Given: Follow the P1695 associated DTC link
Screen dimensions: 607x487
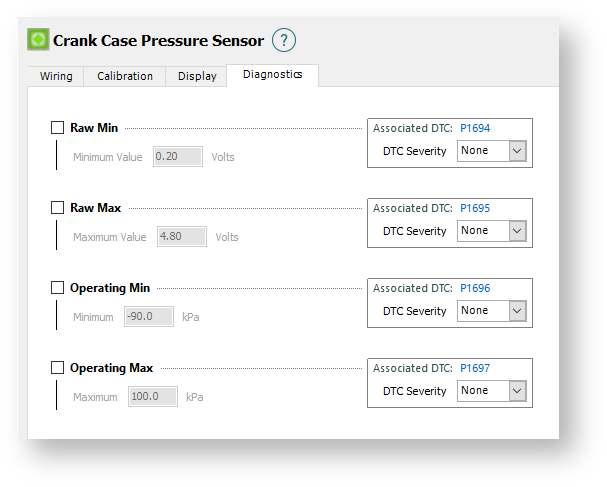Looking at the screenshot, I should click(474, 208).
